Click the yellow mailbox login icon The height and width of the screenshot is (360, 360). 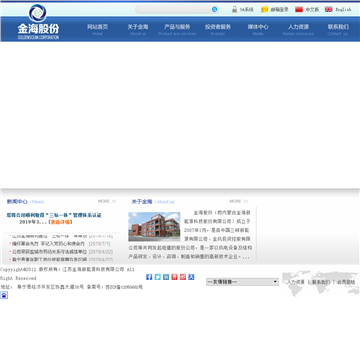(x=264, y=9)
